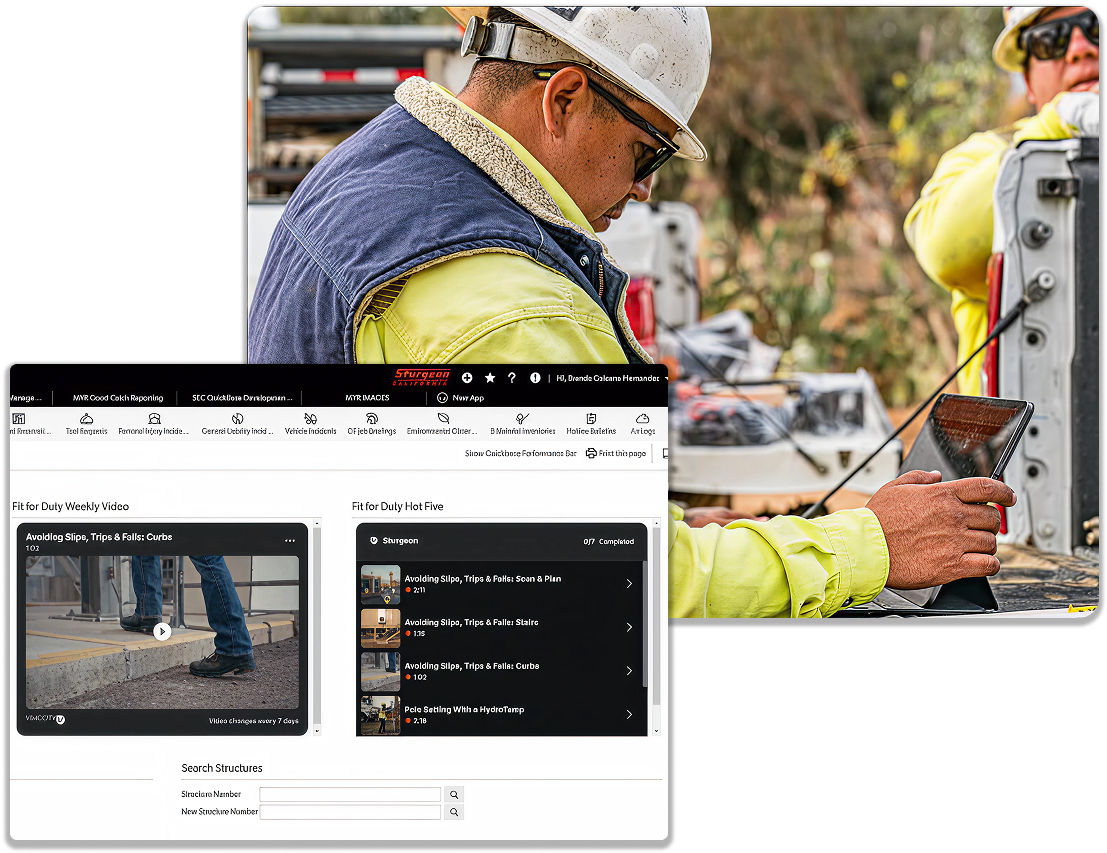Image resolution: width=1107 pixels, height=853 pixels.
Task: Click the help question mark icon
Action: (x=512, y=378)
